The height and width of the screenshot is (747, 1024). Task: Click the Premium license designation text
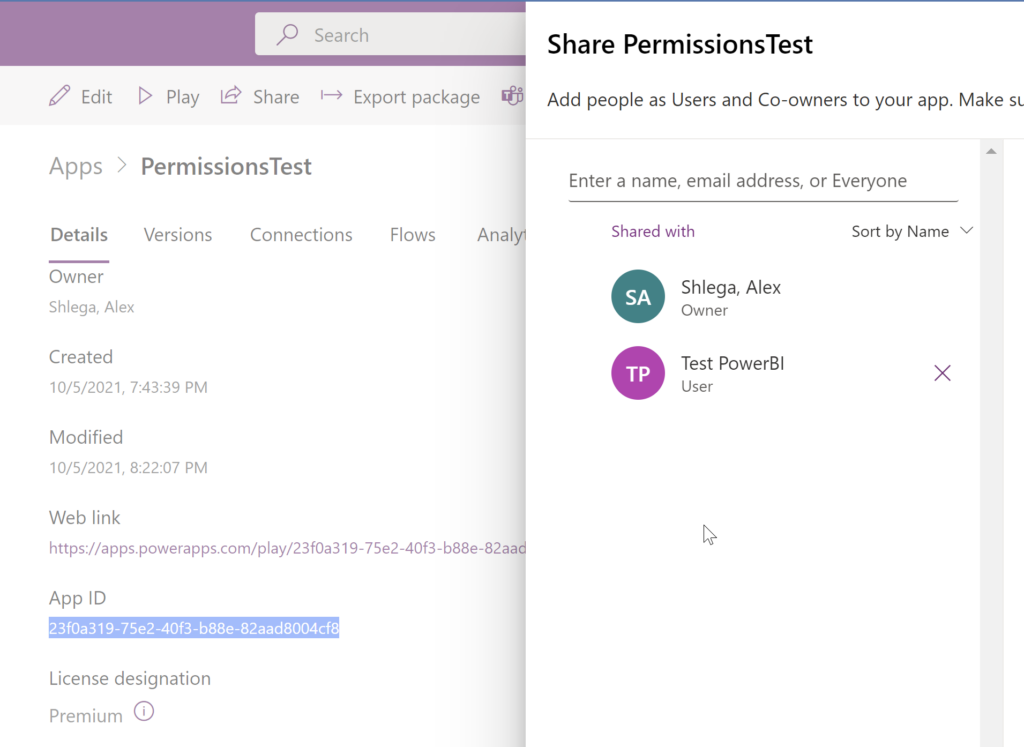(x=86, y=716)
